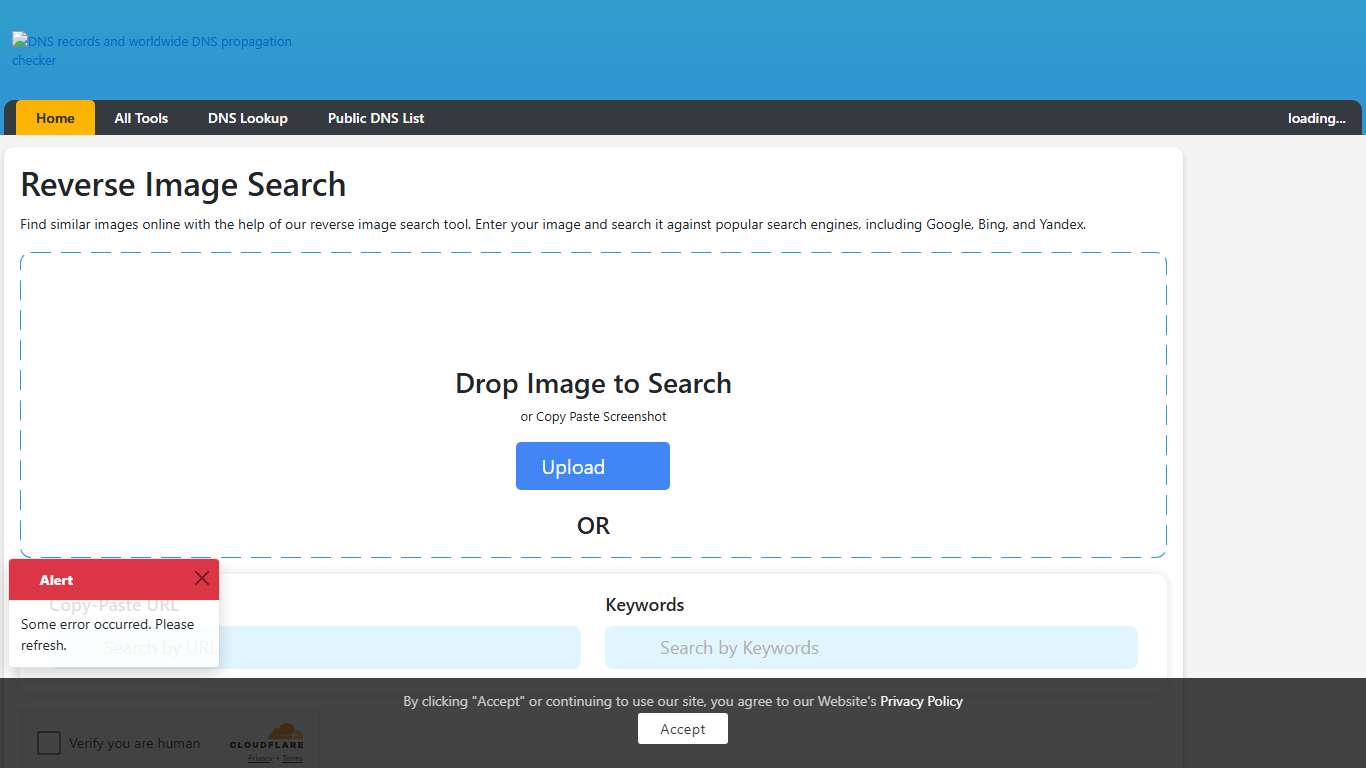1366x768 pixels.
Task: Click the Search by Keywords input field
Action: click(x=870, y=647)
